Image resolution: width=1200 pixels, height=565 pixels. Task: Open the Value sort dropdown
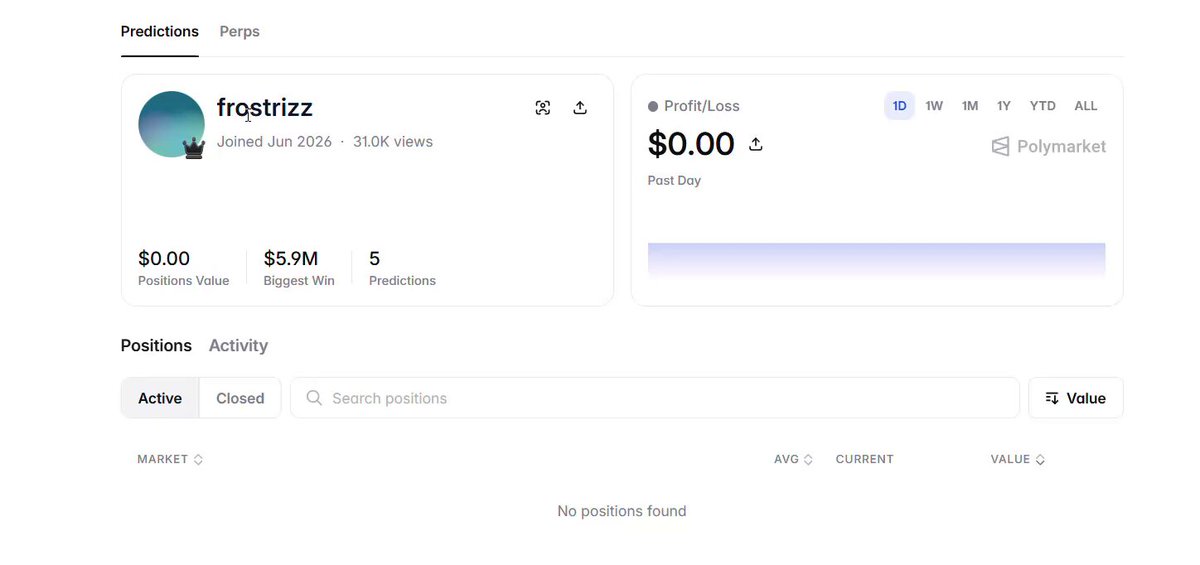(x=1076, y=398)
